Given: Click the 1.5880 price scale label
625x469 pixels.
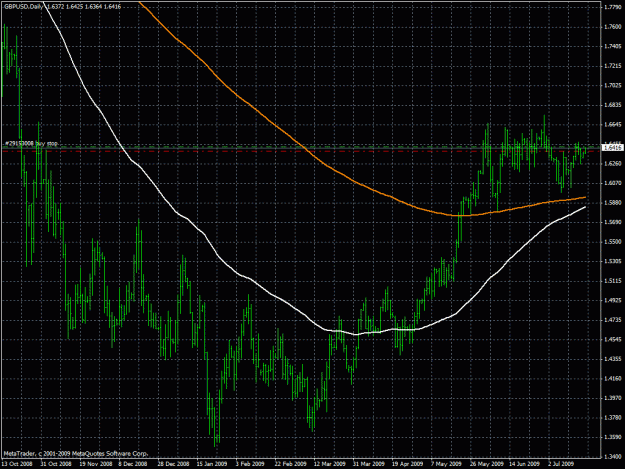Looking at the screenshot, I should click(x=613, y=202).
